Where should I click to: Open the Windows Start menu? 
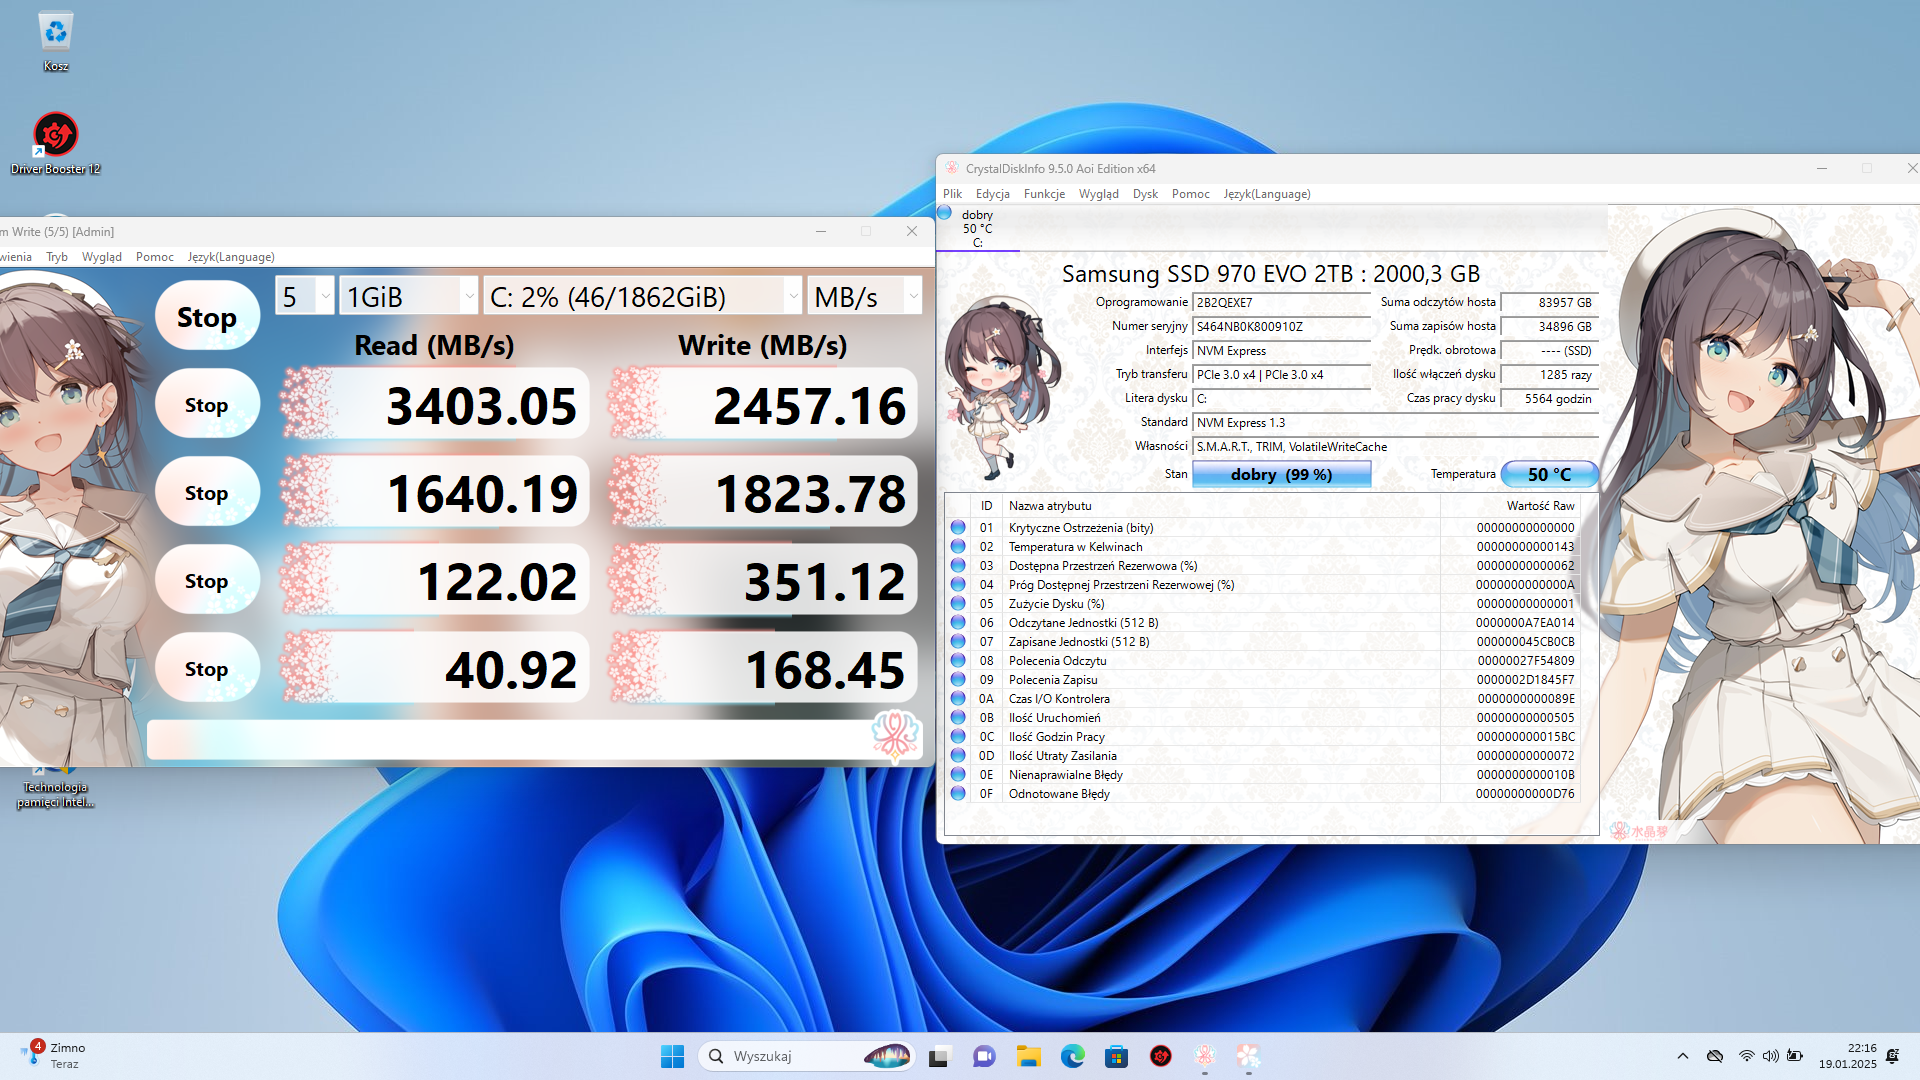click(672, 1056)
